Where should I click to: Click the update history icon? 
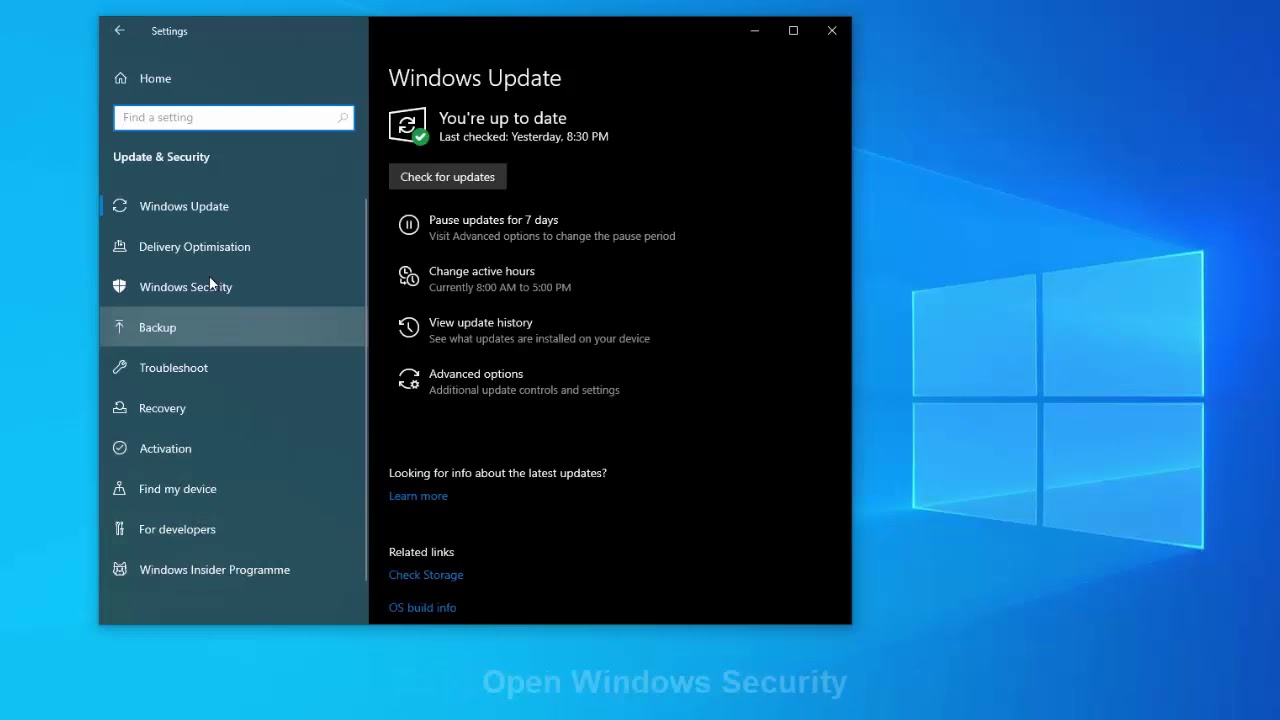[408, 328]
